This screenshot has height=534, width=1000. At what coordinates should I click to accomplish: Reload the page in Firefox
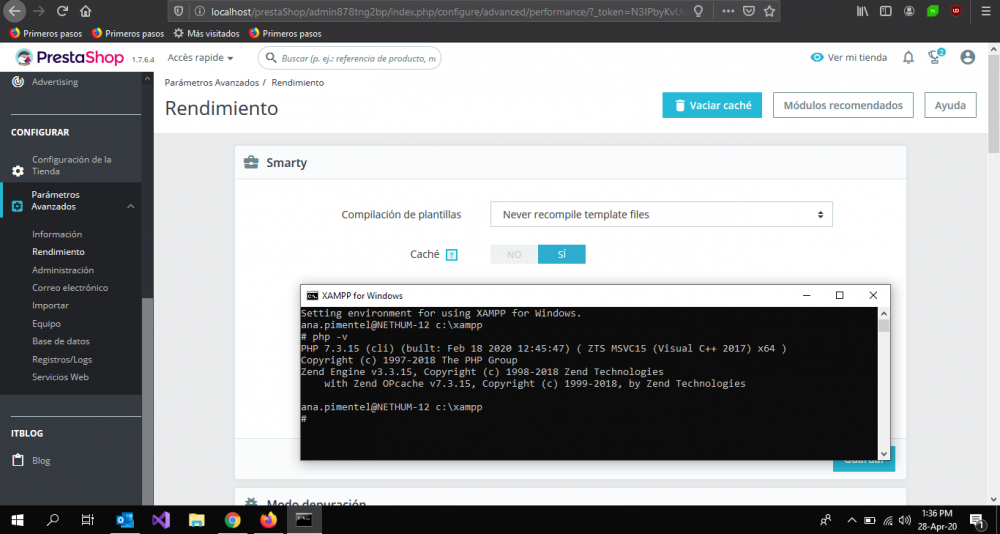[x=62, y=11]
